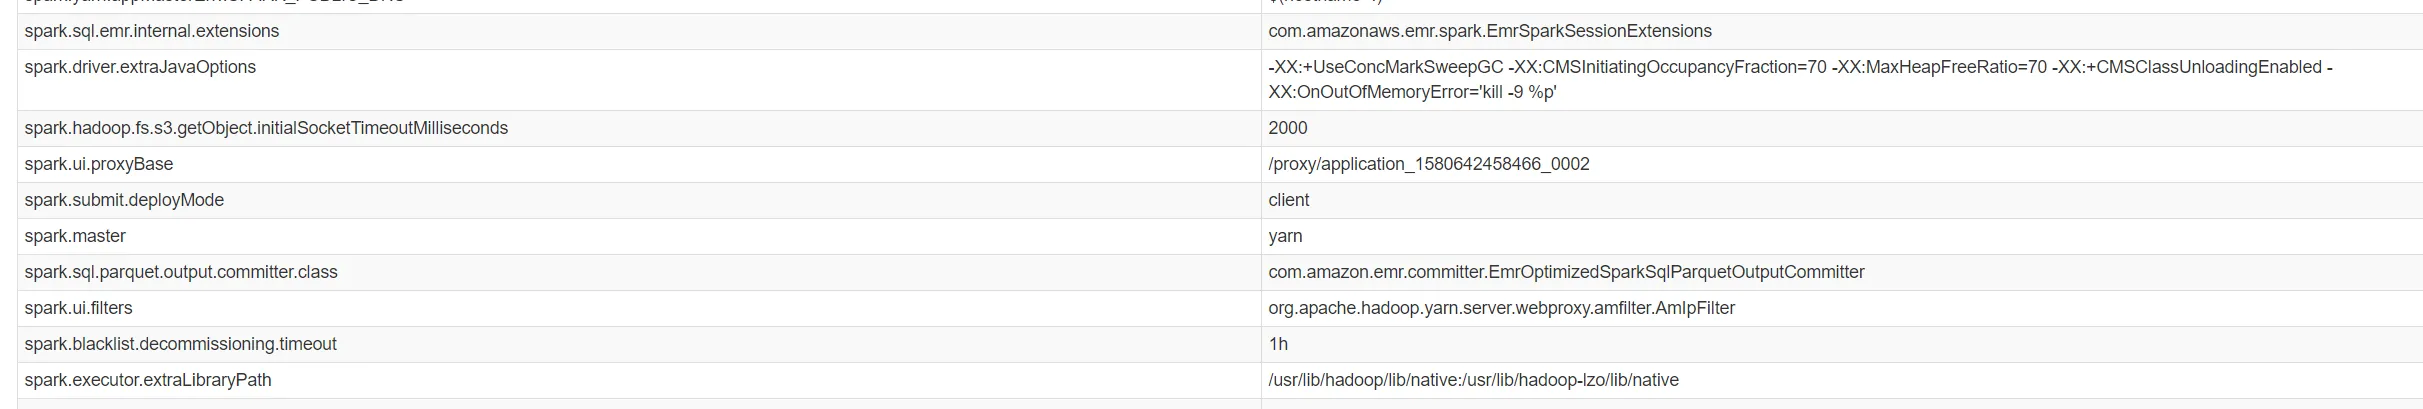Click the spark.ui.filters property name
This screenshot has height=409, width=2423.
point(78,308)
